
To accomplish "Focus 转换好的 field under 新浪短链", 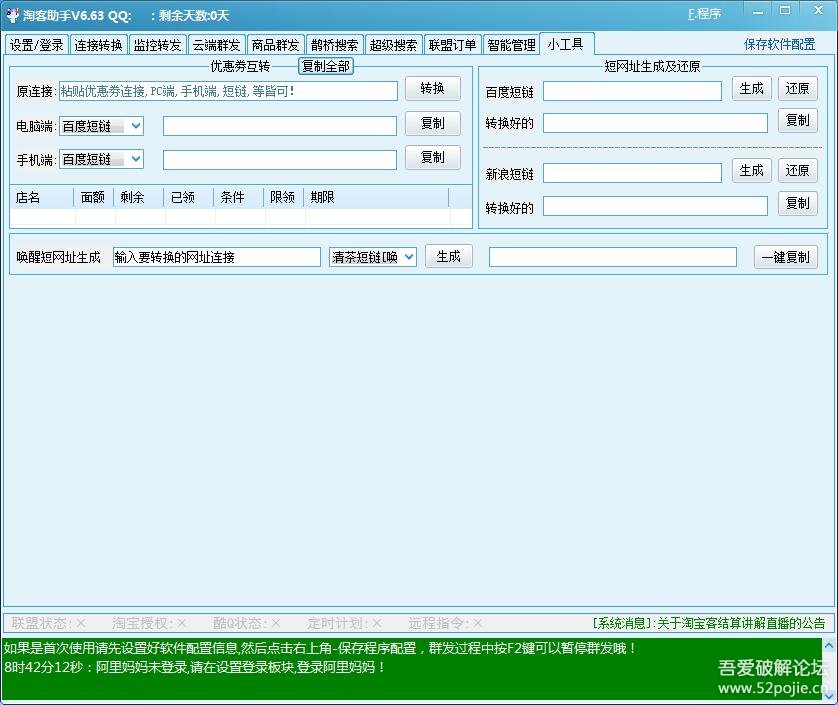I will pyautogui.click(x=655, y=206).
